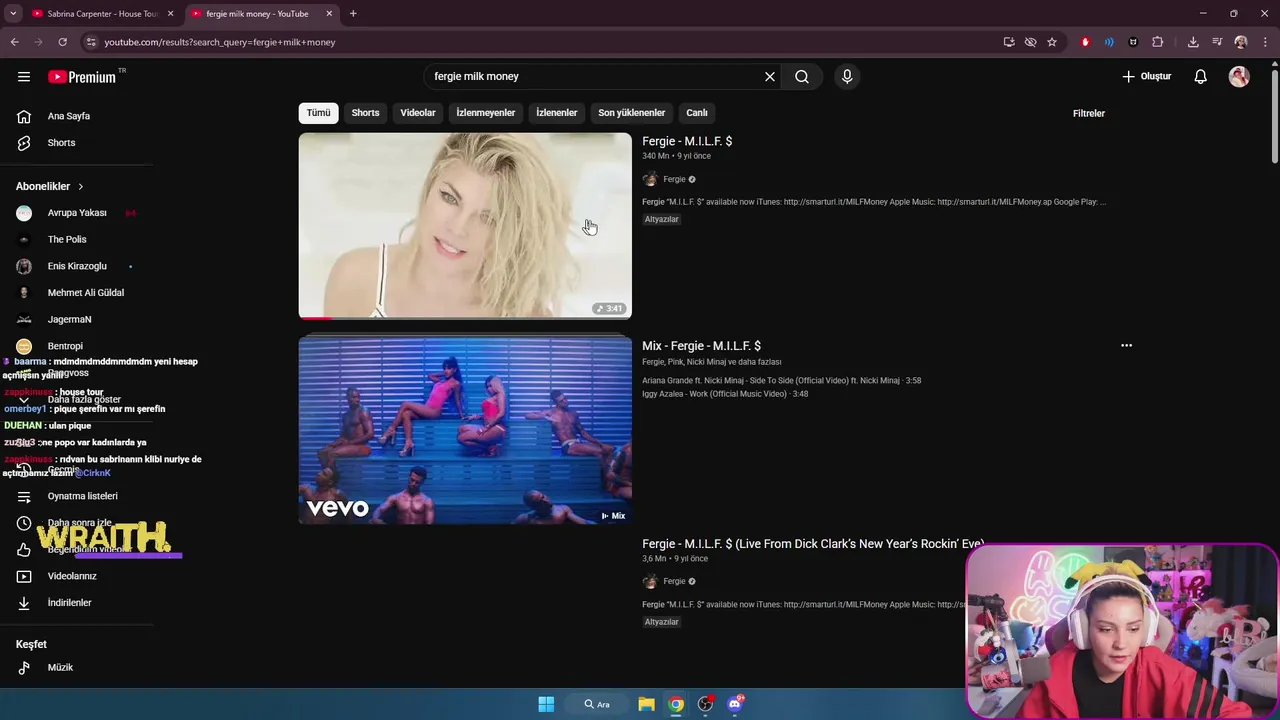This screenshot has width=1280, height=720.
Task: Open Ariana Grande Side To Side entry
Action: point(781,380)
